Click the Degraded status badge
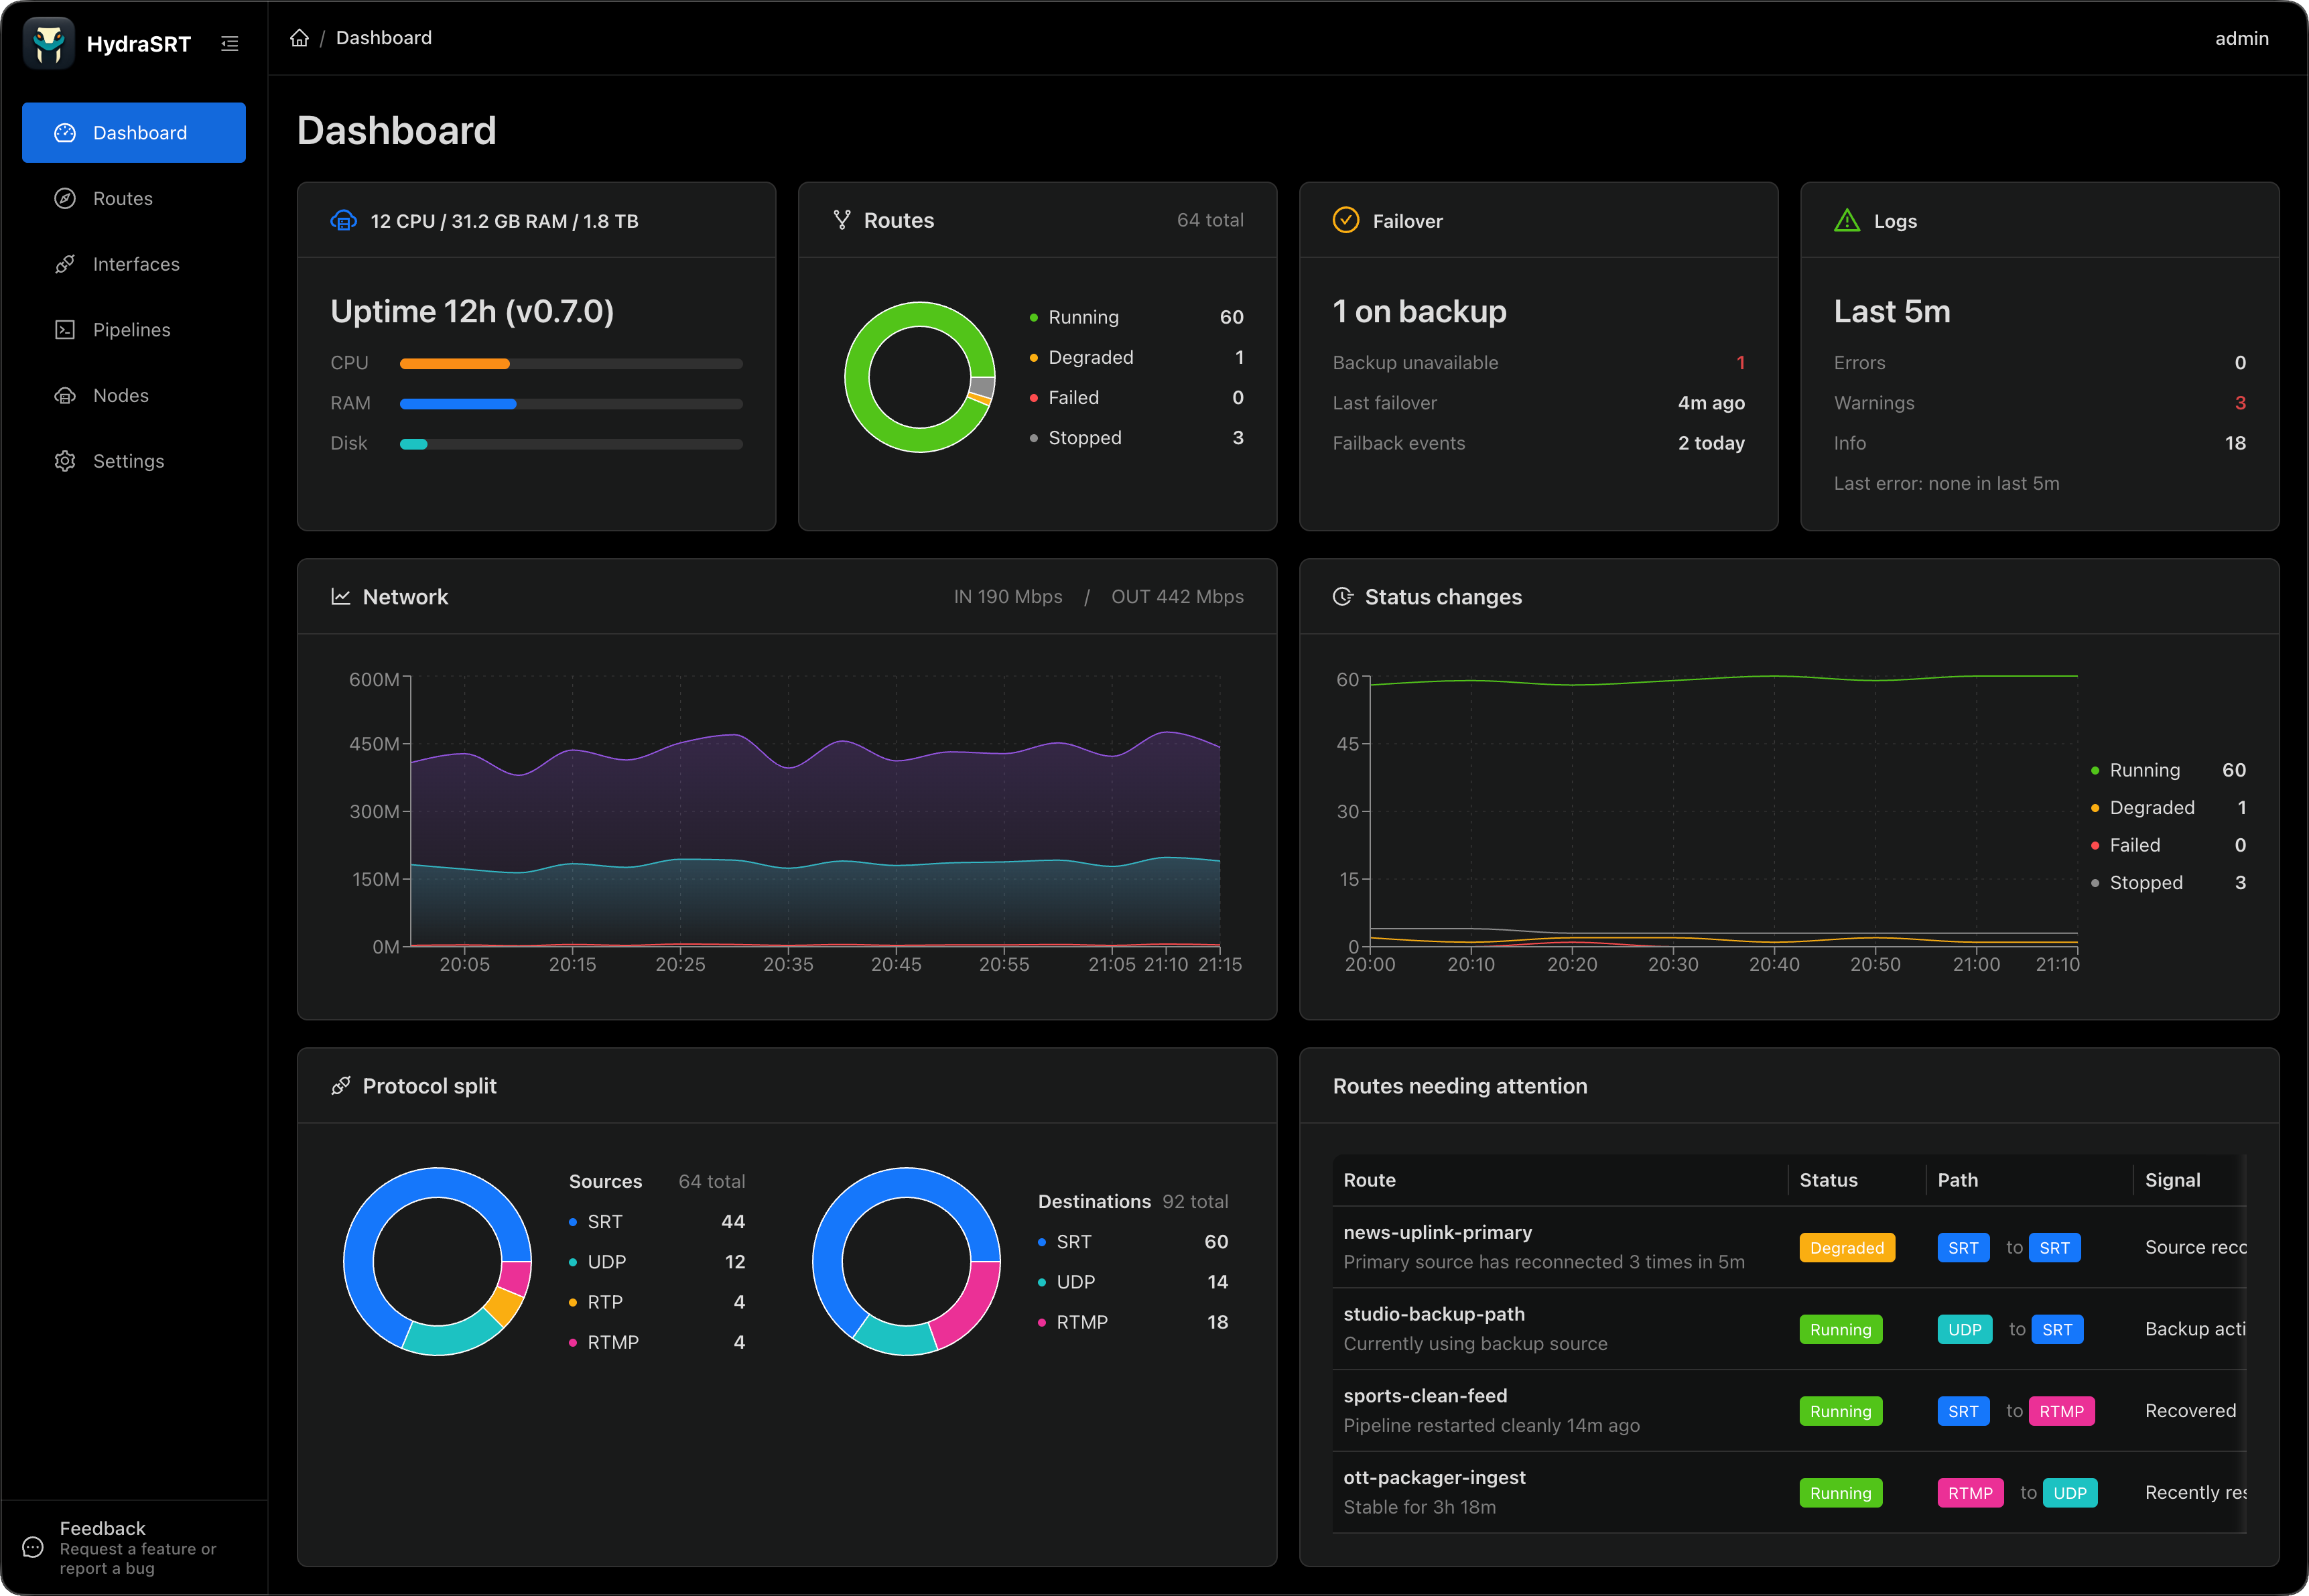Viewport: 2309px width, 1596px height. tap(1846, 1248)
